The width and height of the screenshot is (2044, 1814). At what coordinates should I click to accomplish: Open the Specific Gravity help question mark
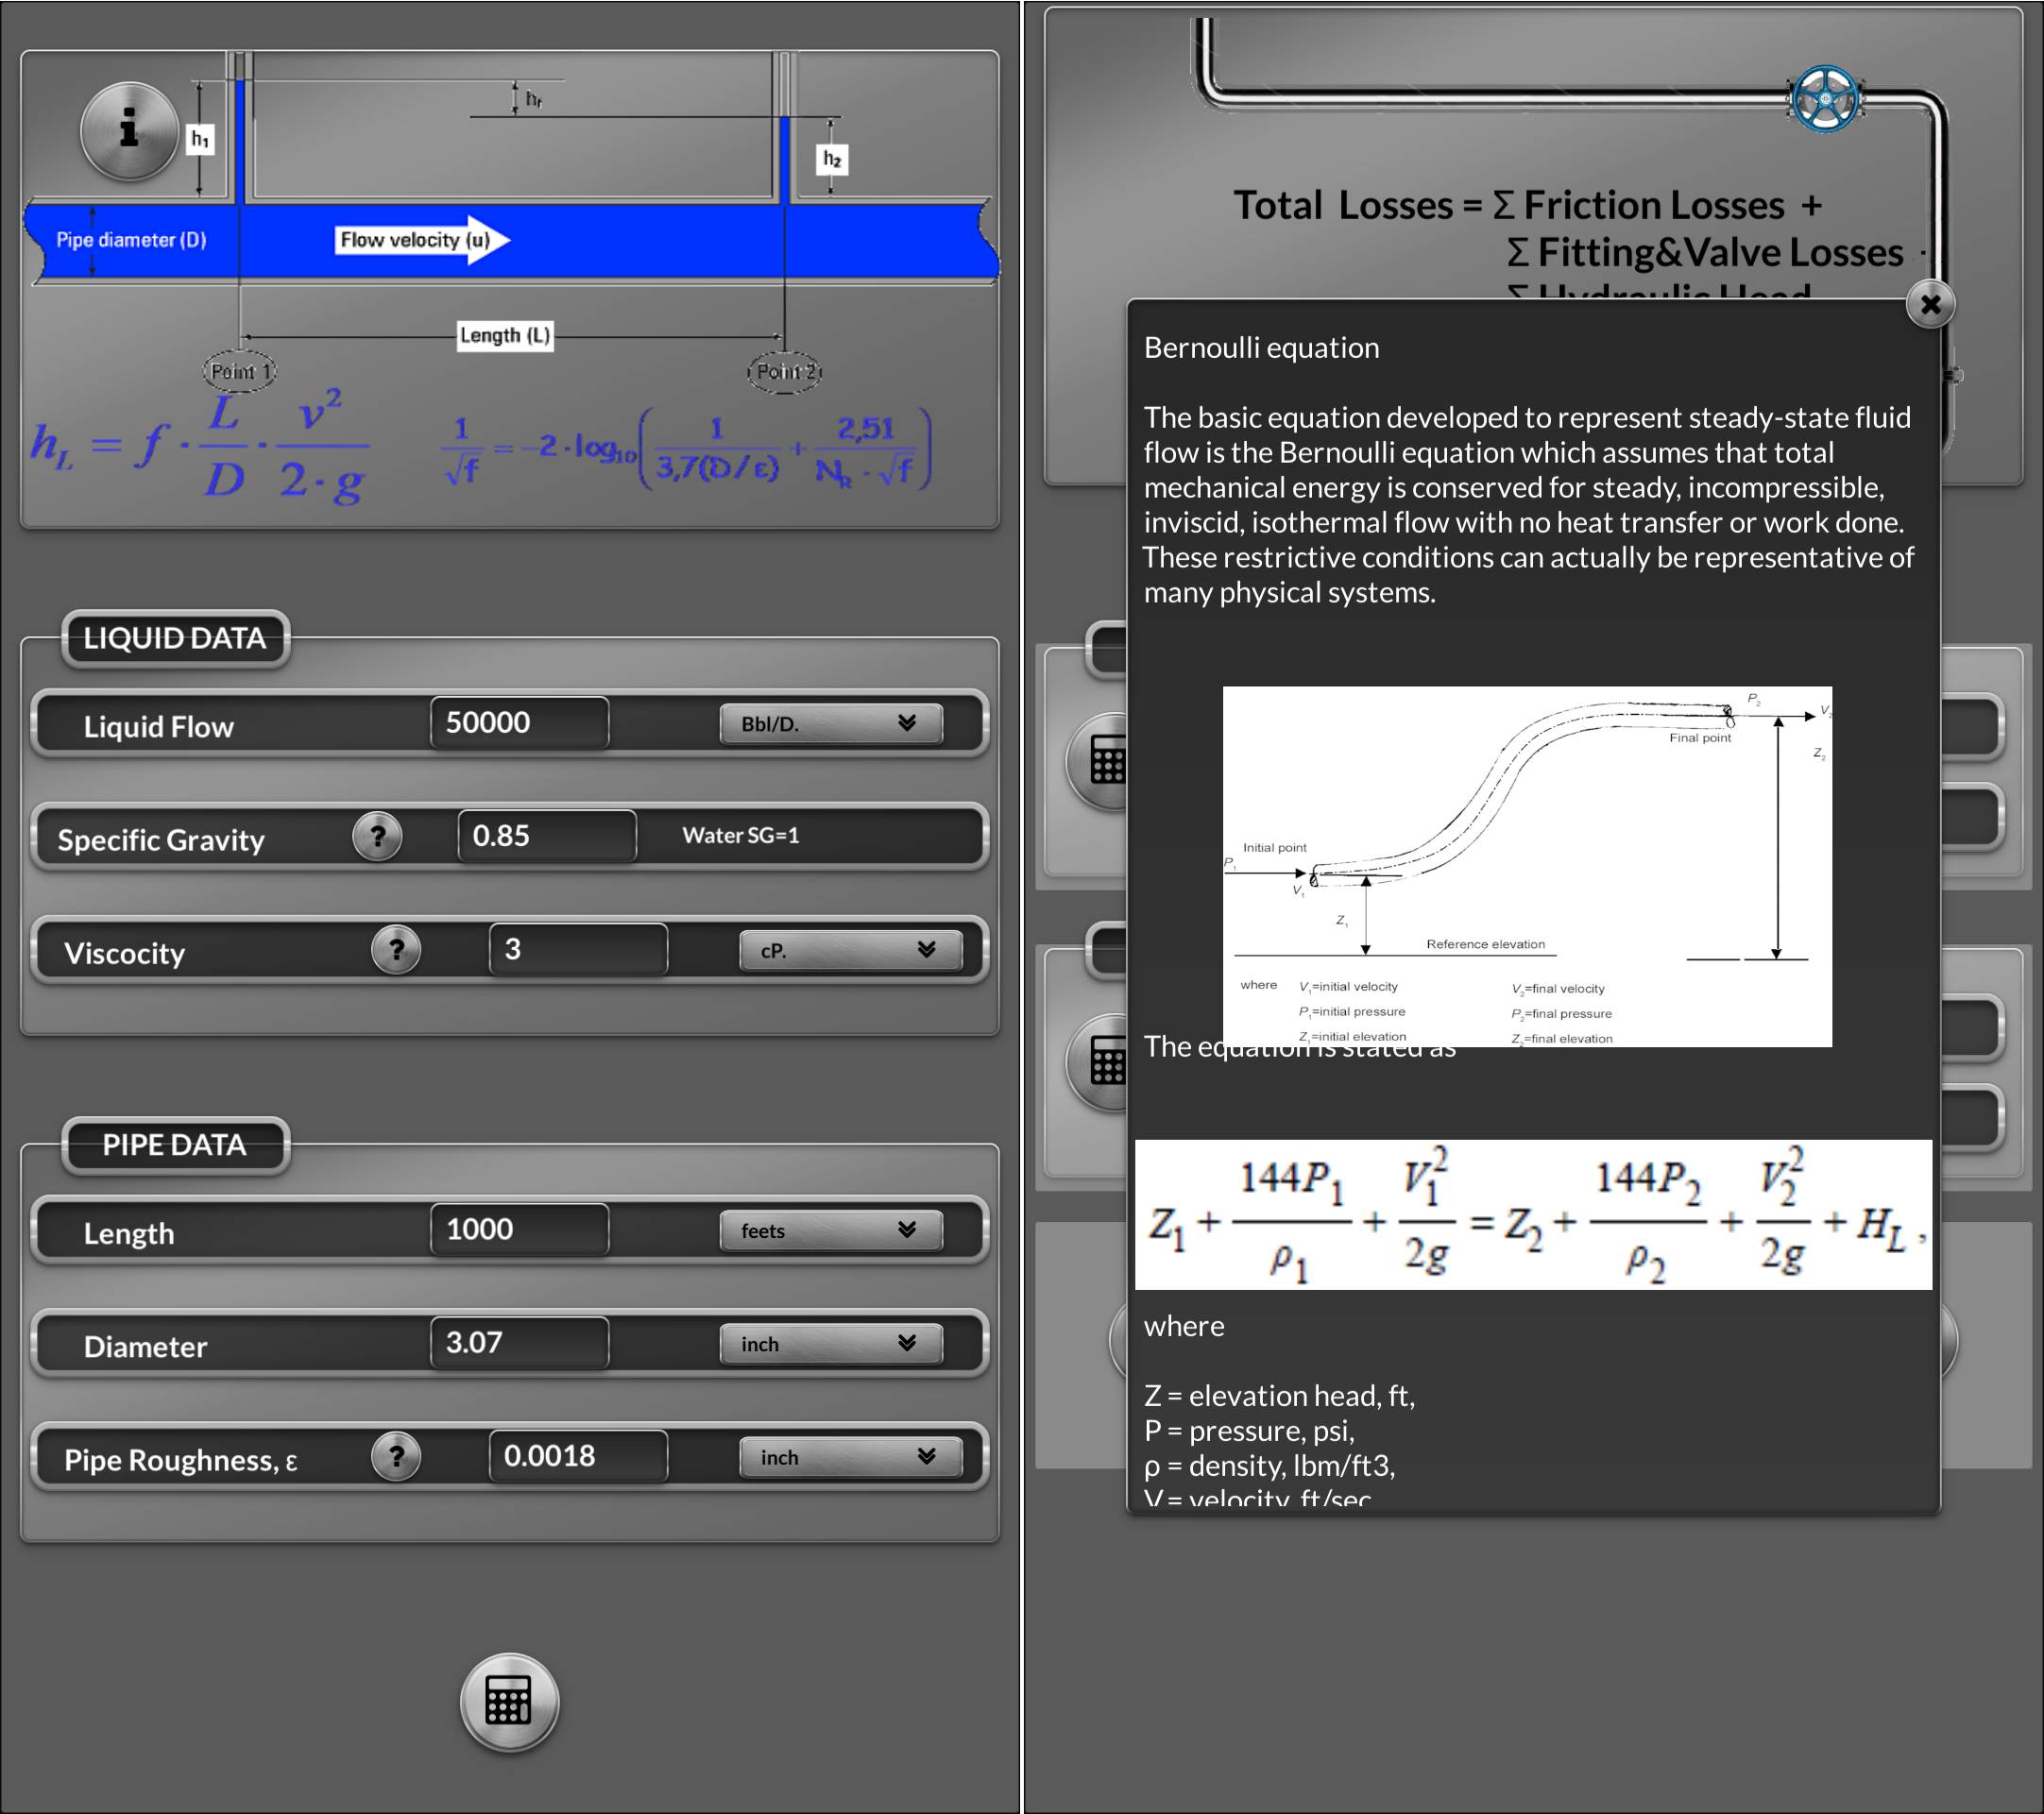(x=377, y=836)
